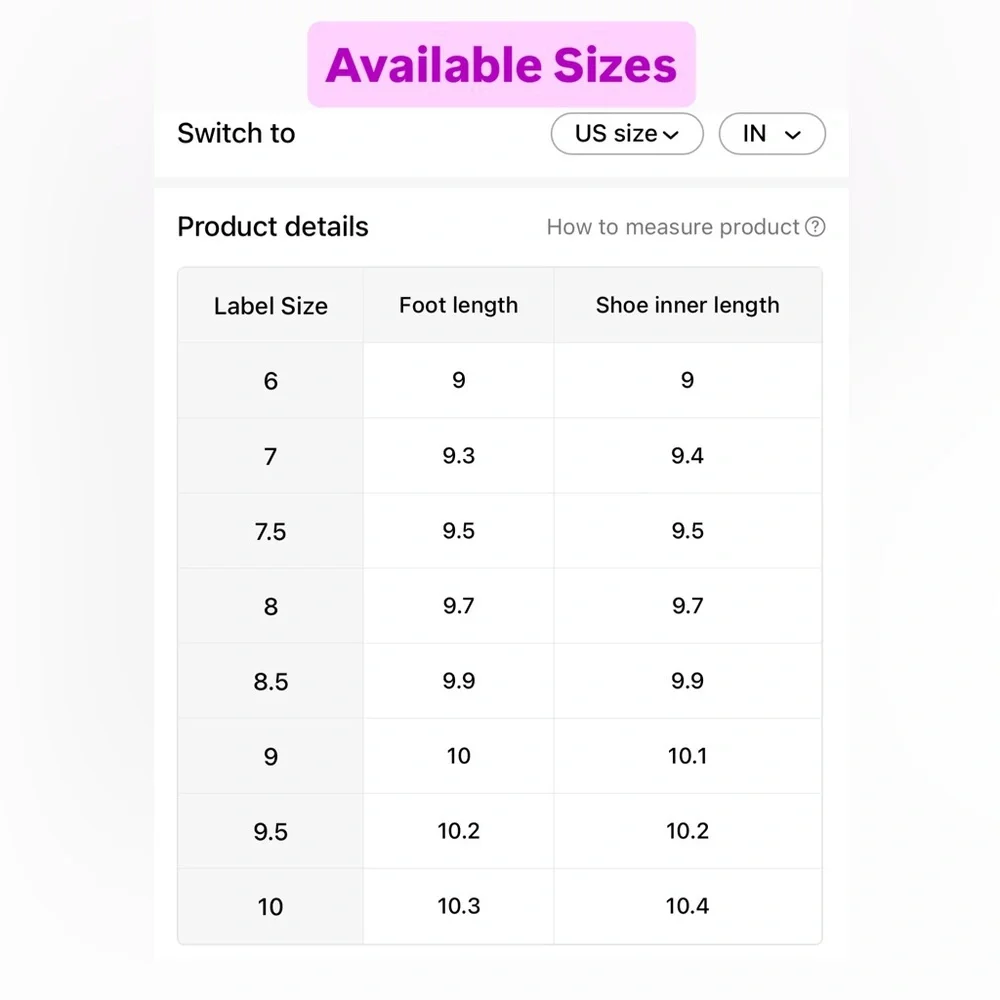
Task: Click foot length 9.3 cell
Action: [459, 455]
